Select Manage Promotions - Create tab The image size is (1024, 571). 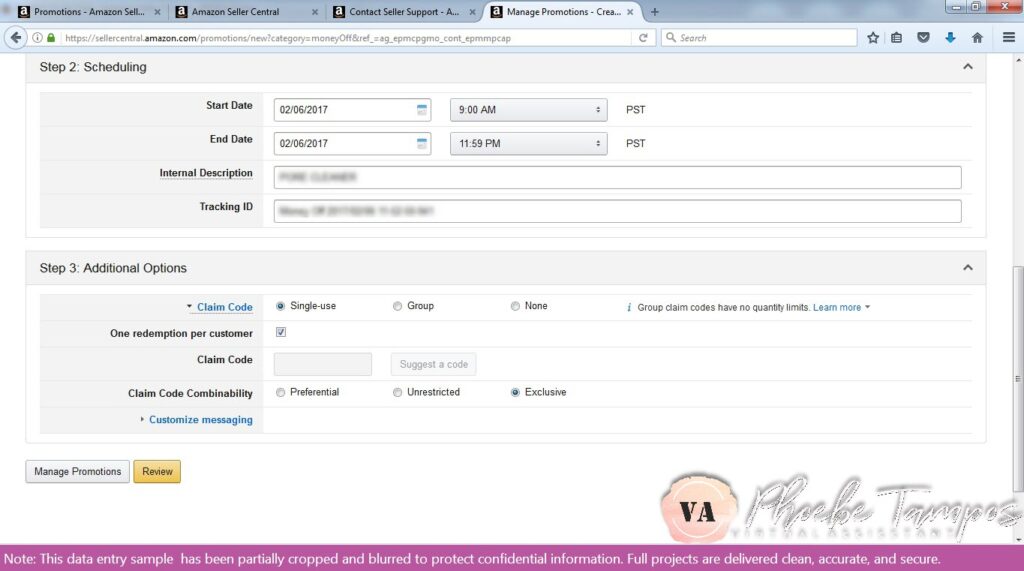coord(562,12)
